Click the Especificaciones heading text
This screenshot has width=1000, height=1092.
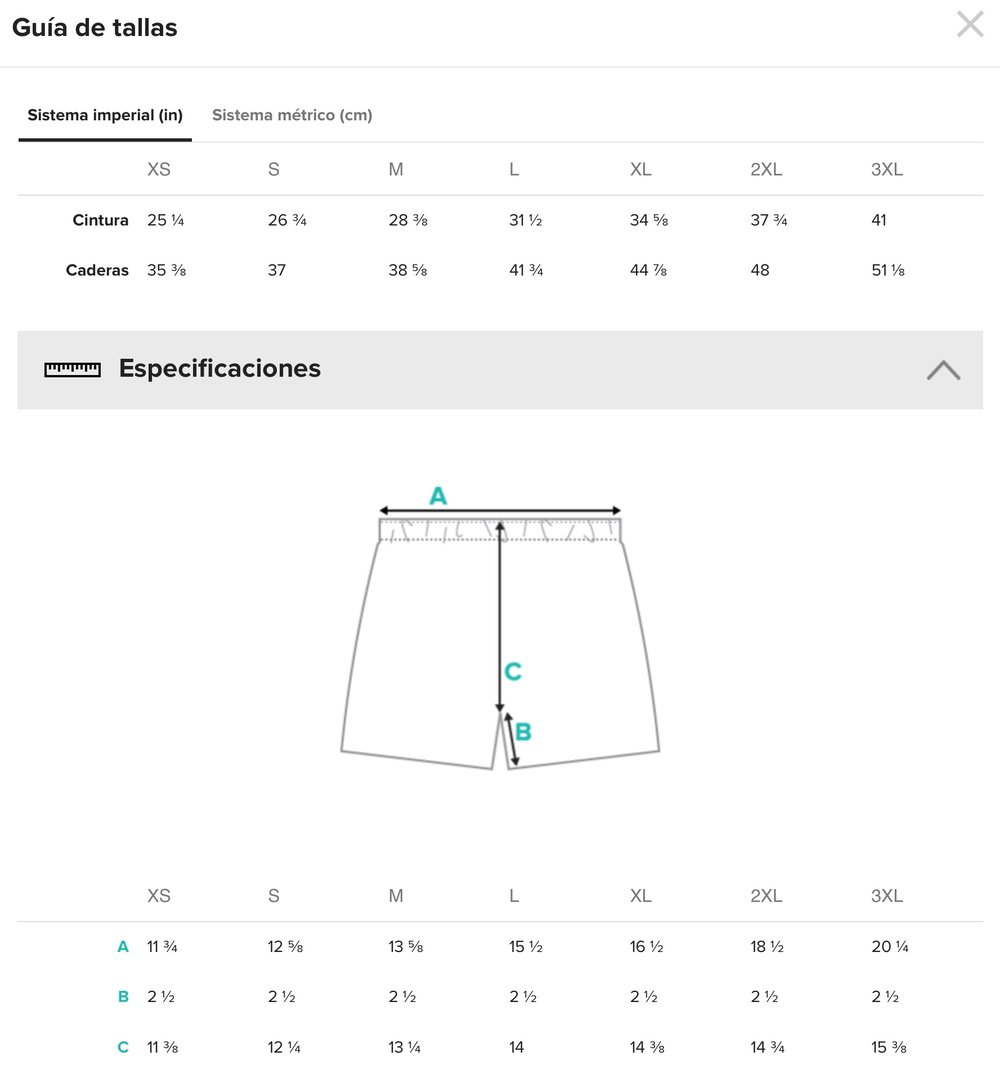click(x=220, y=369)
